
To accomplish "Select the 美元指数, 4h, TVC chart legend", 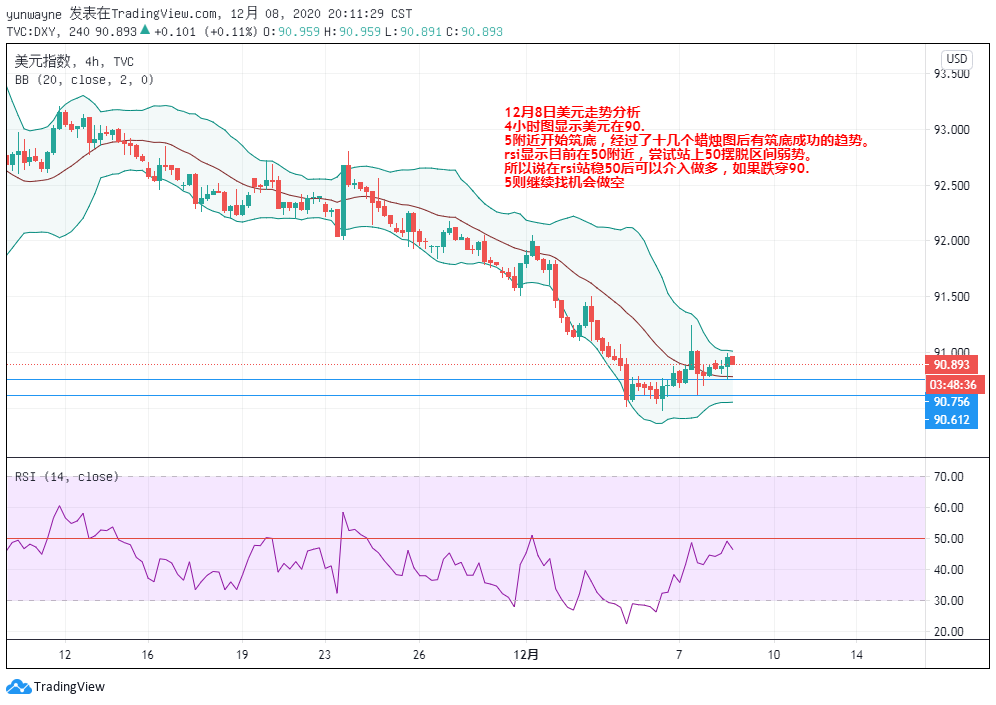I will coord(74,61).
